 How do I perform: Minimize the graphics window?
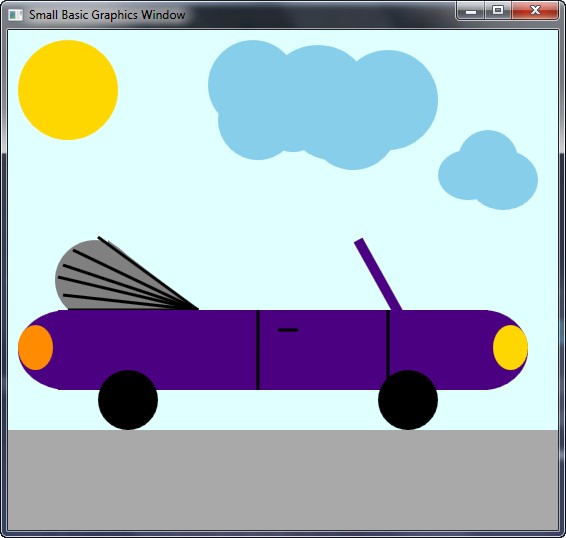[471, 11]
